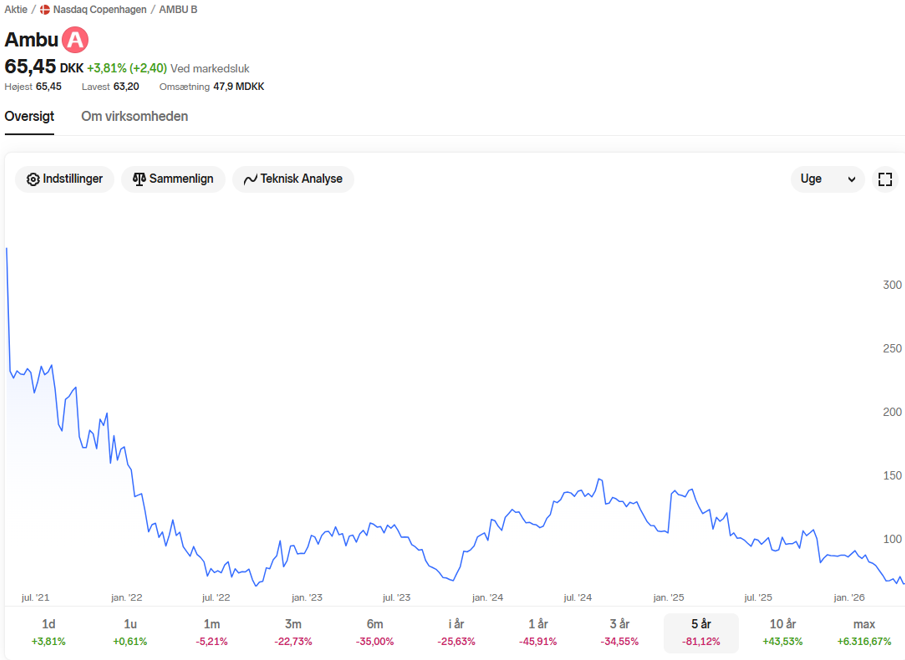The height and width of the screenshot is (660, 905).
Task: Click the Danish flag icon in breadcrumb
Action: [44, 10]
